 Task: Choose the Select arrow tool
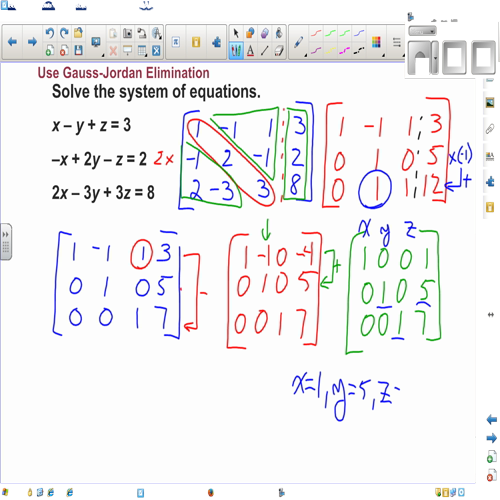236,33
